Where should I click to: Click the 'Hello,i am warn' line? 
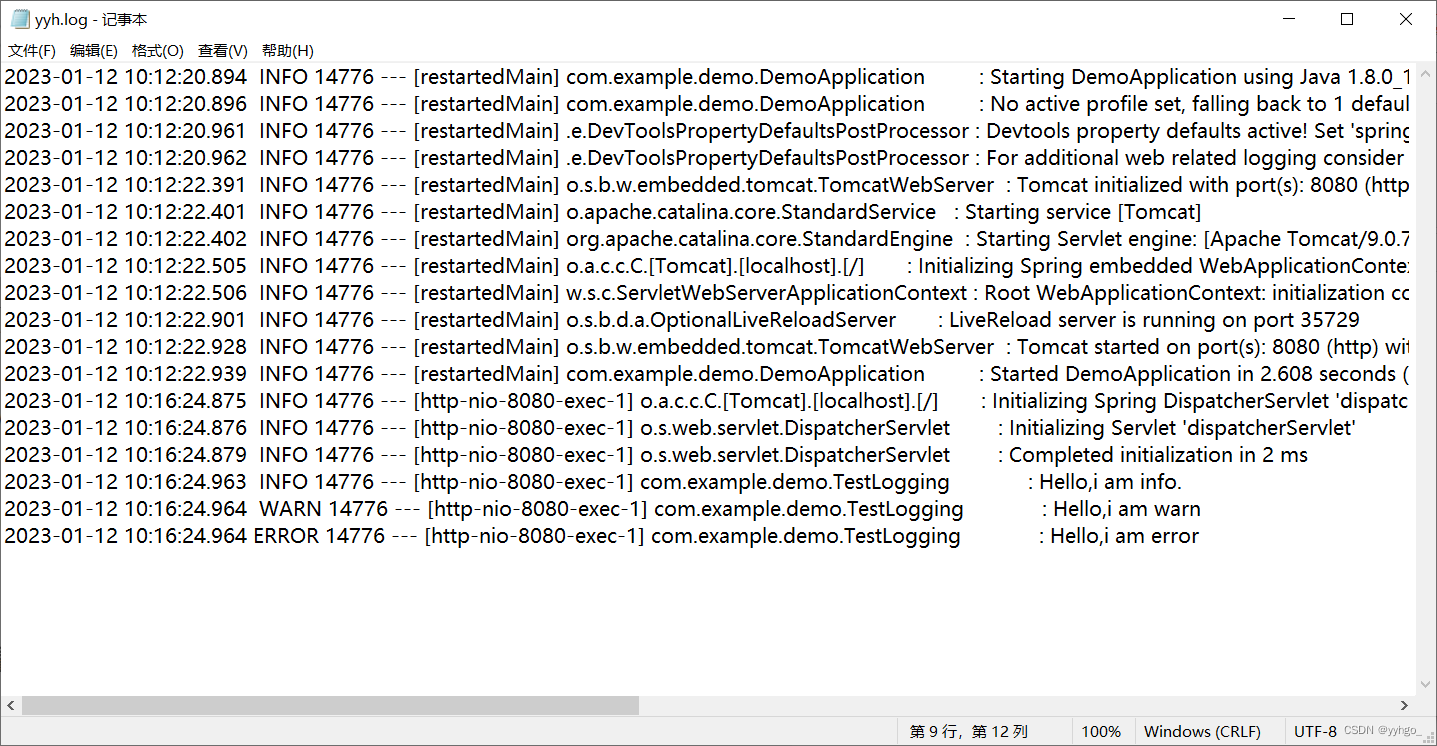(602, 509)
